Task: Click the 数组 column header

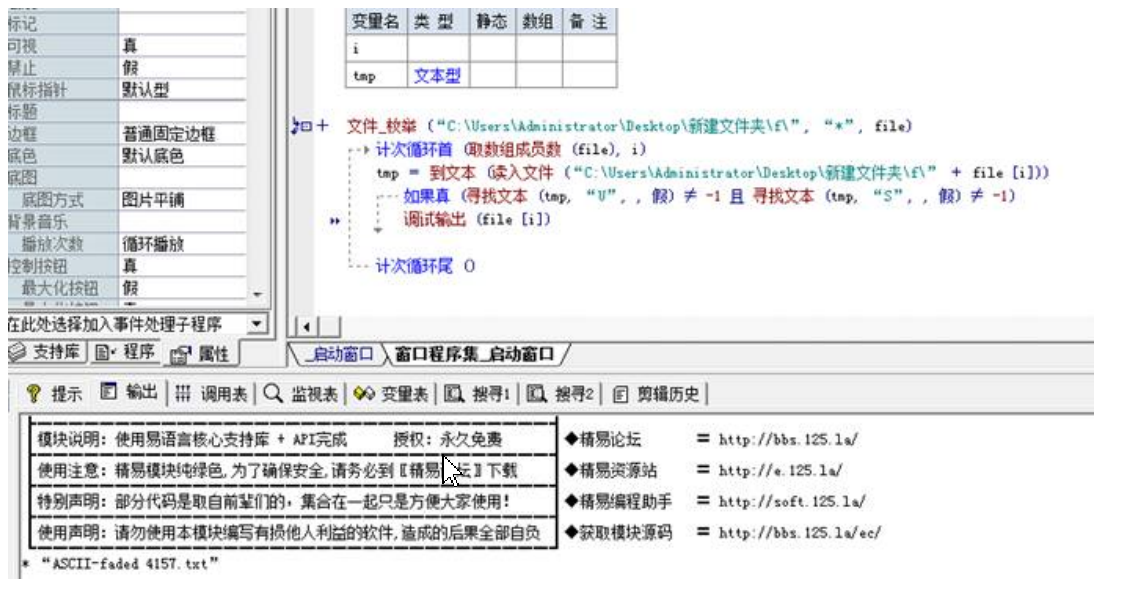Action: [x=539, y=22]
